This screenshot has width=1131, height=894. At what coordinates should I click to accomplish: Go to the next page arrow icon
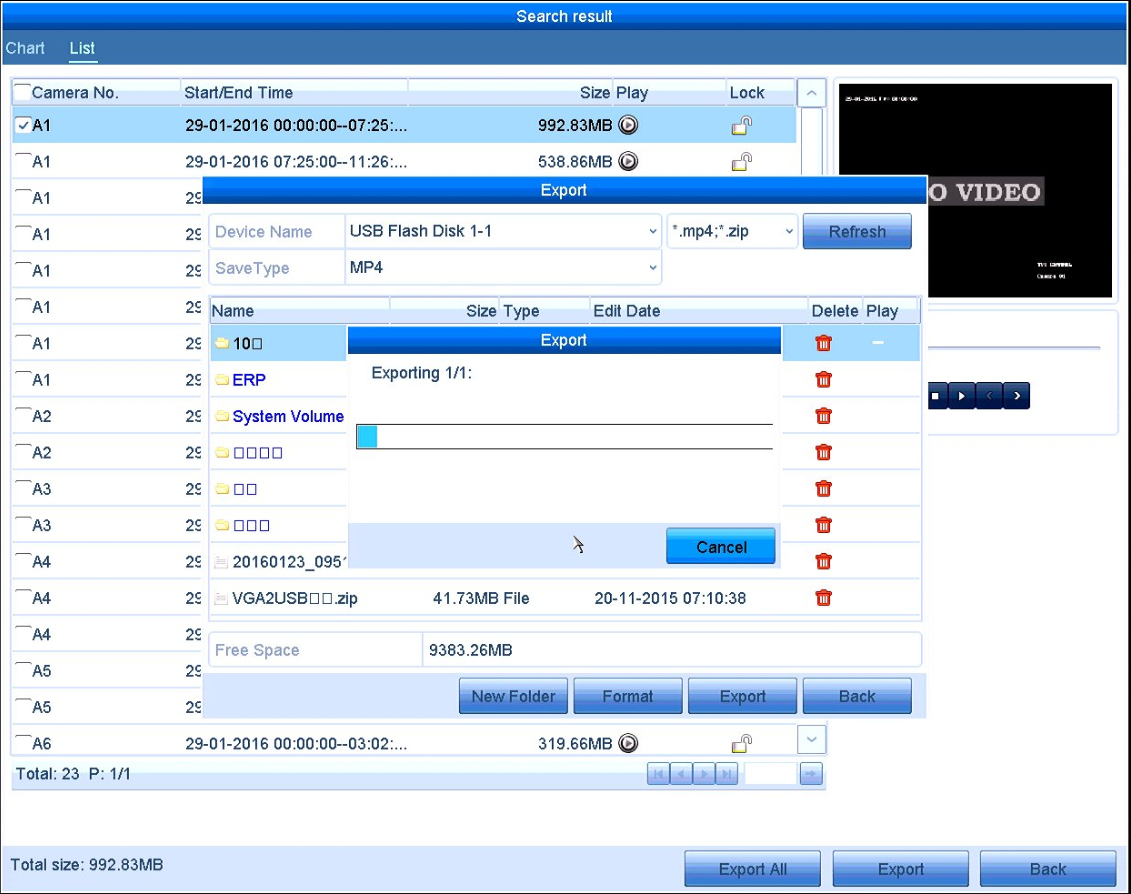(703, 774)
